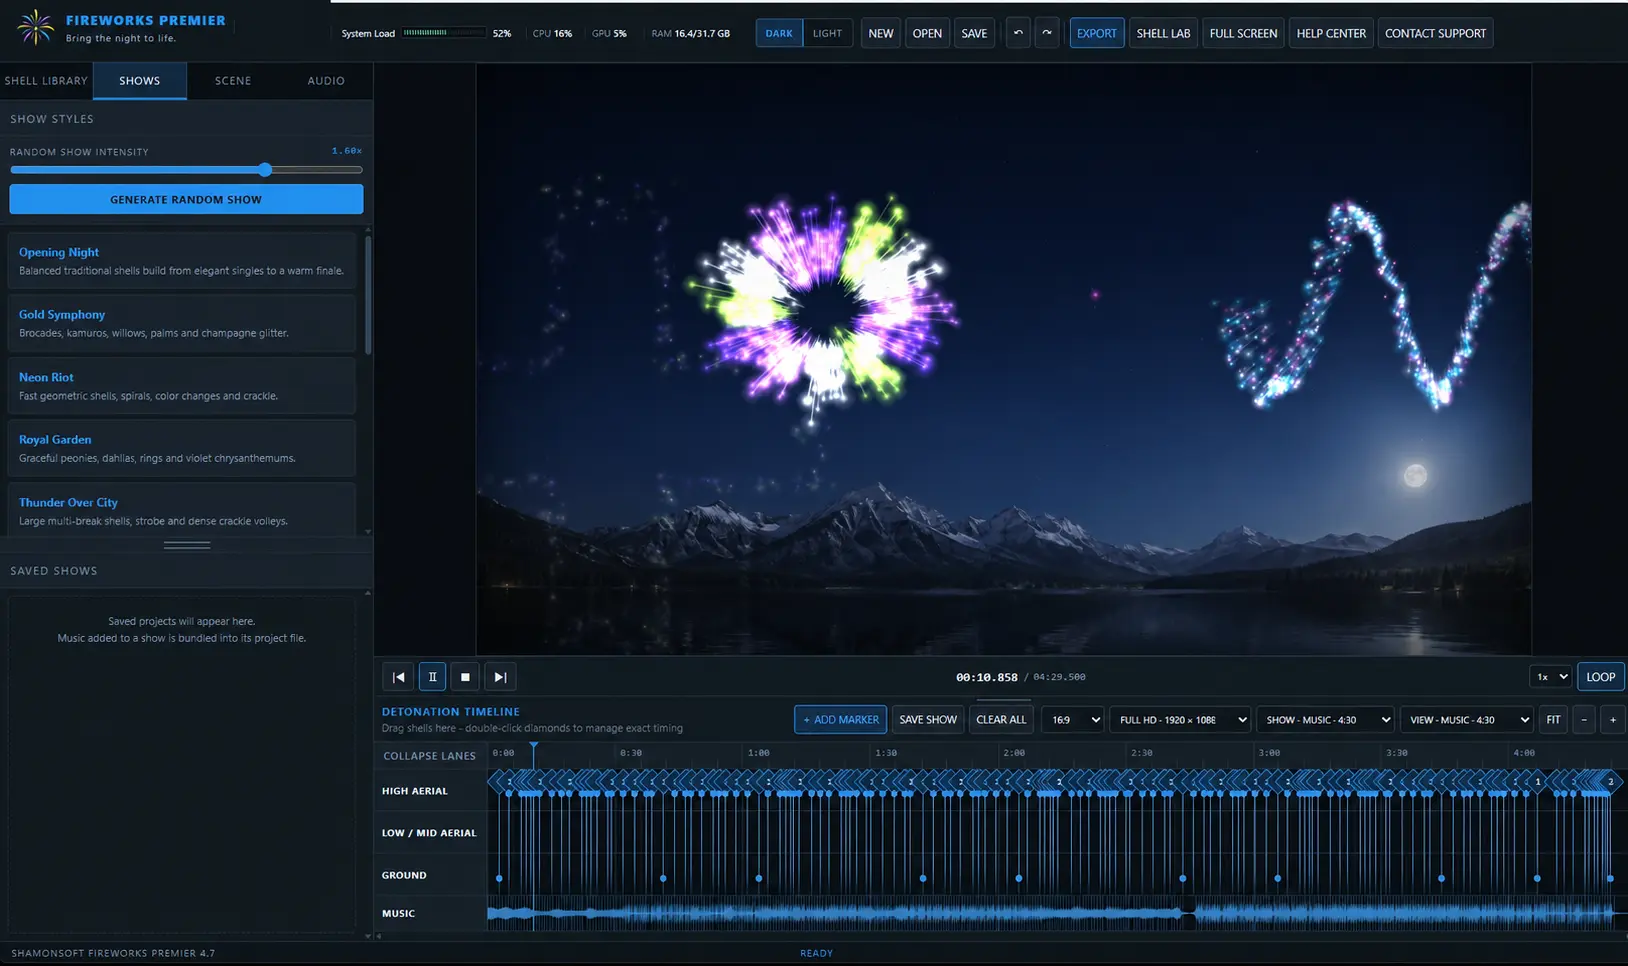Open Full HD resolution dropdown
Viewport: 1628px width, 966px height.
point(1180,720)
